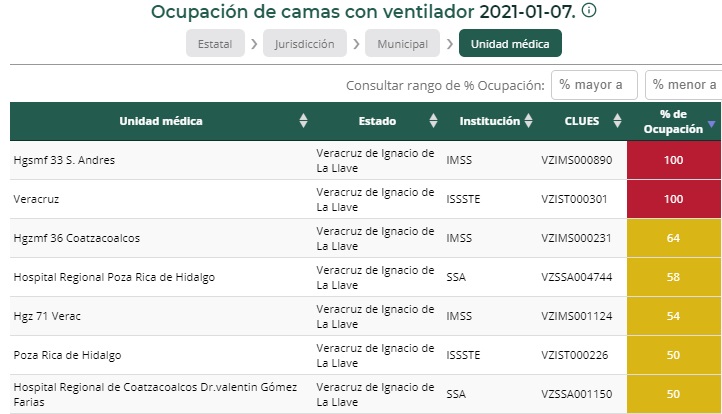
Task: Click the Unidad médica column header
Action: (161, 121)
